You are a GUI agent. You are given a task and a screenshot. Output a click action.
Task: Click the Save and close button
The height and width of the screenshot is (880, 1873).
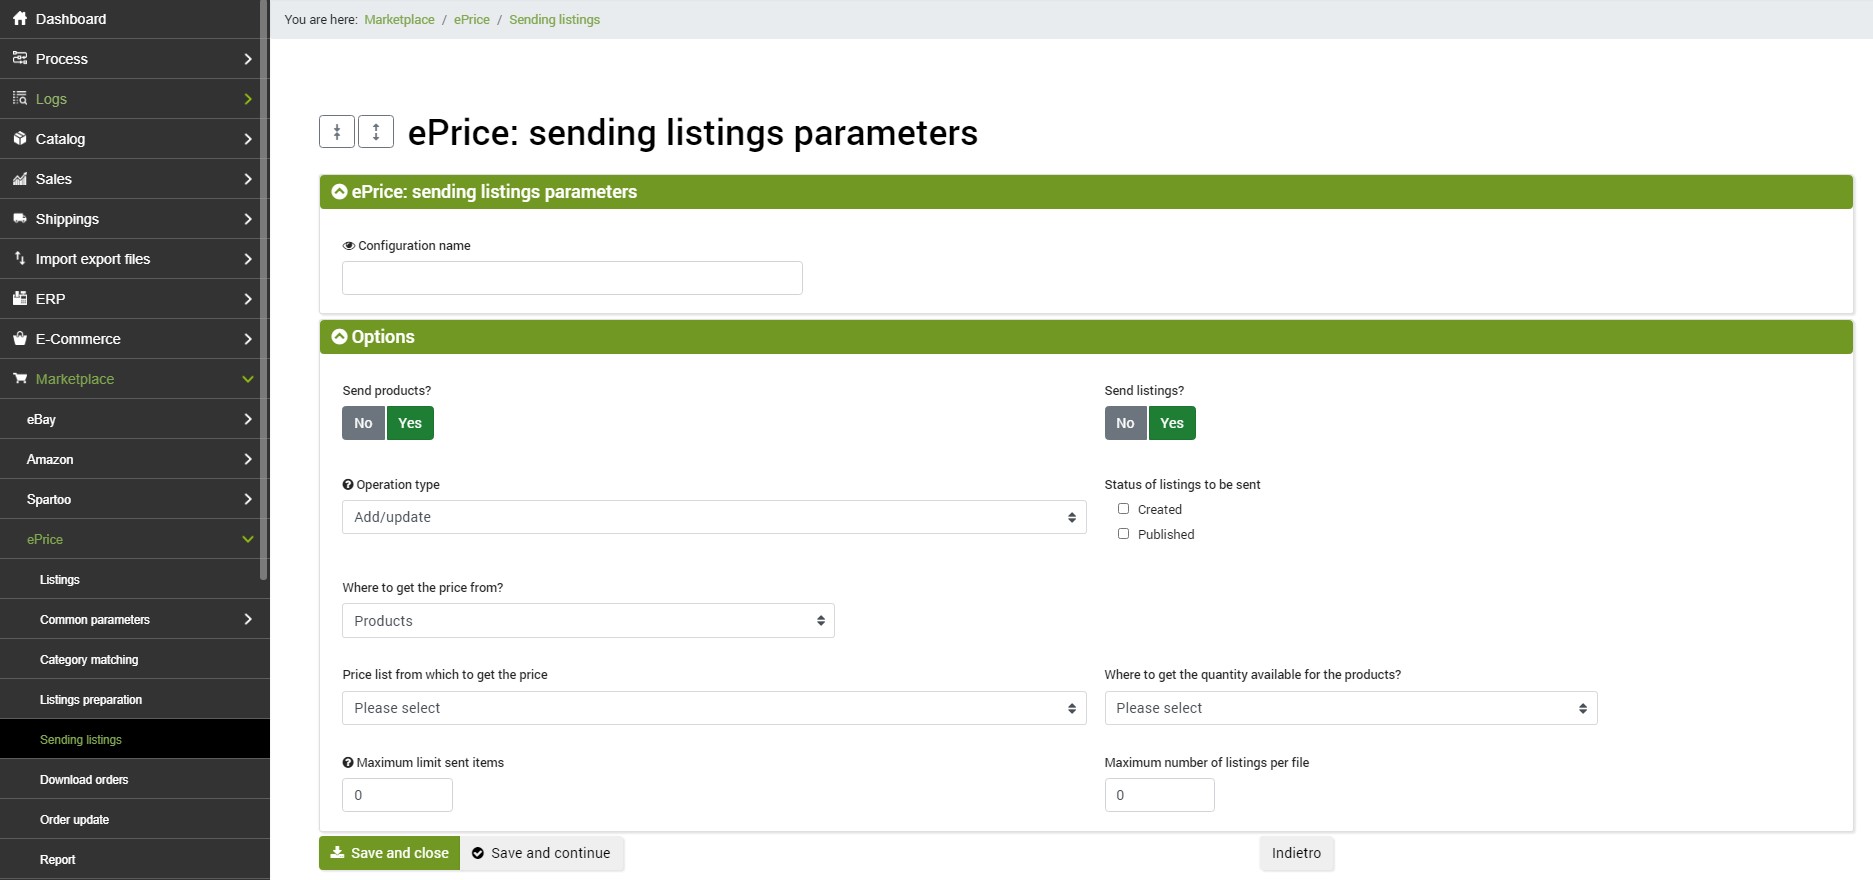pyautogui.click(x=390, y=853)
